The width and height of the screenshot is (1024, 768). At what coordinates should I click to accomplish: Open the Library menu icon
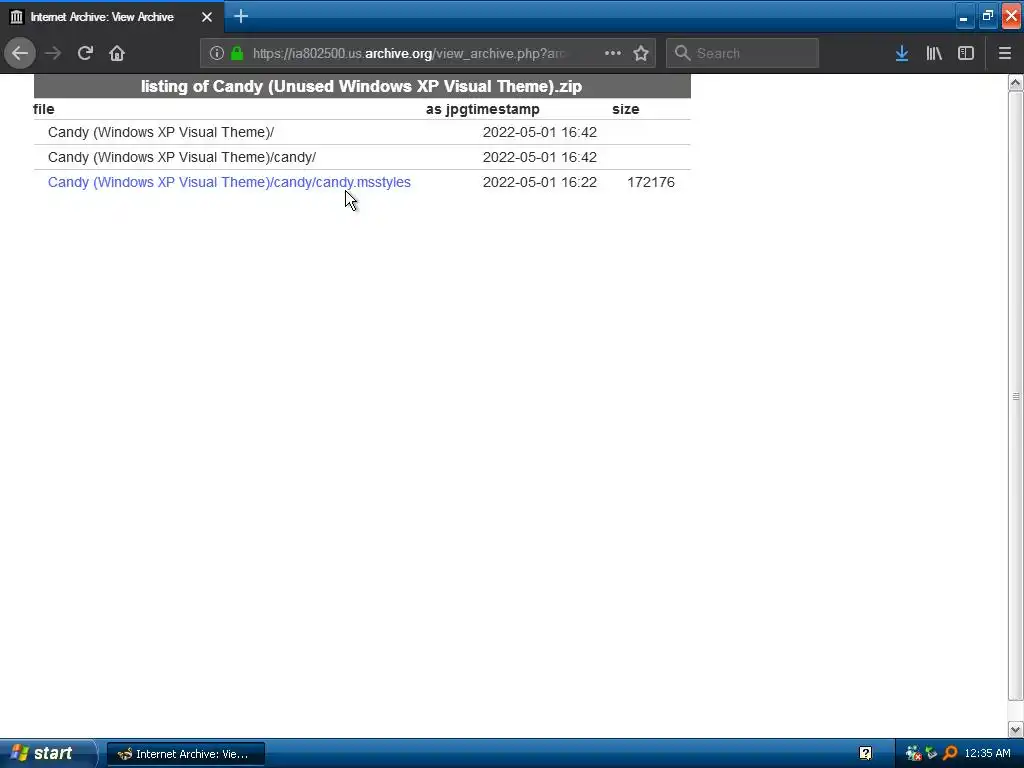click(934, 53)
